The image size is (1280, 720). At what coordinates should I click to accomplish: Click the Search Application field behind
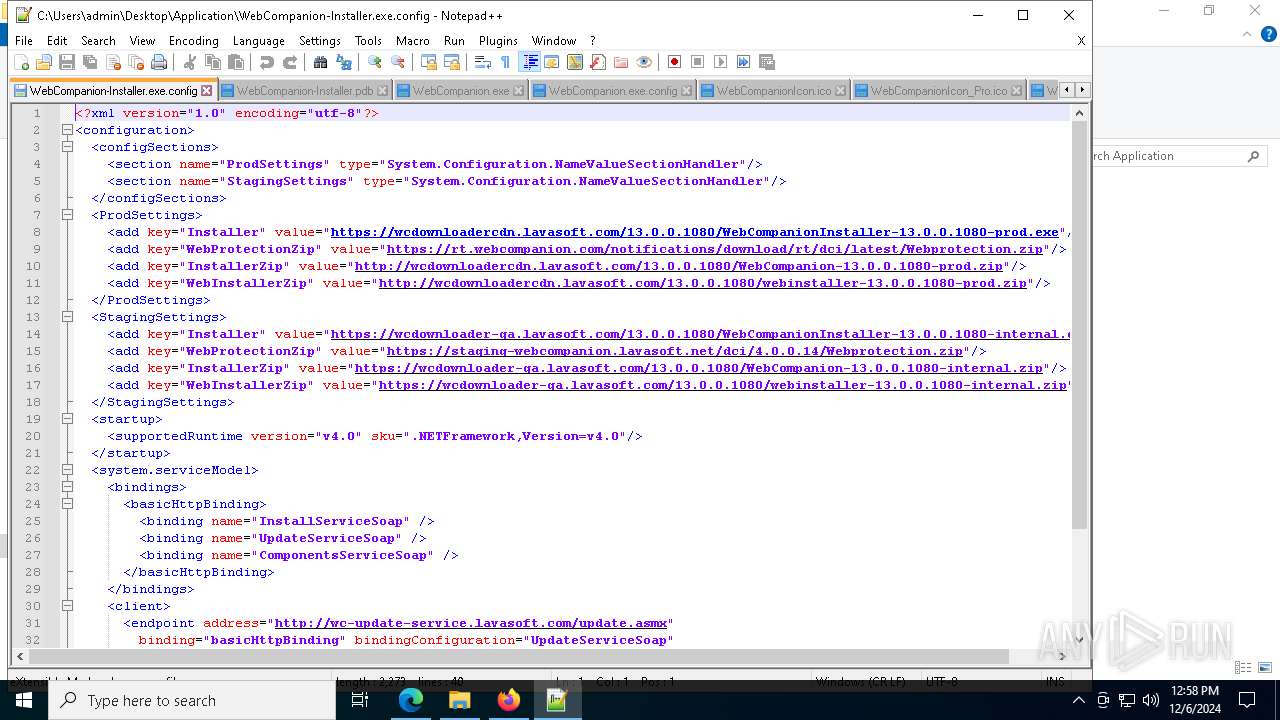[x=1179, y=156]
